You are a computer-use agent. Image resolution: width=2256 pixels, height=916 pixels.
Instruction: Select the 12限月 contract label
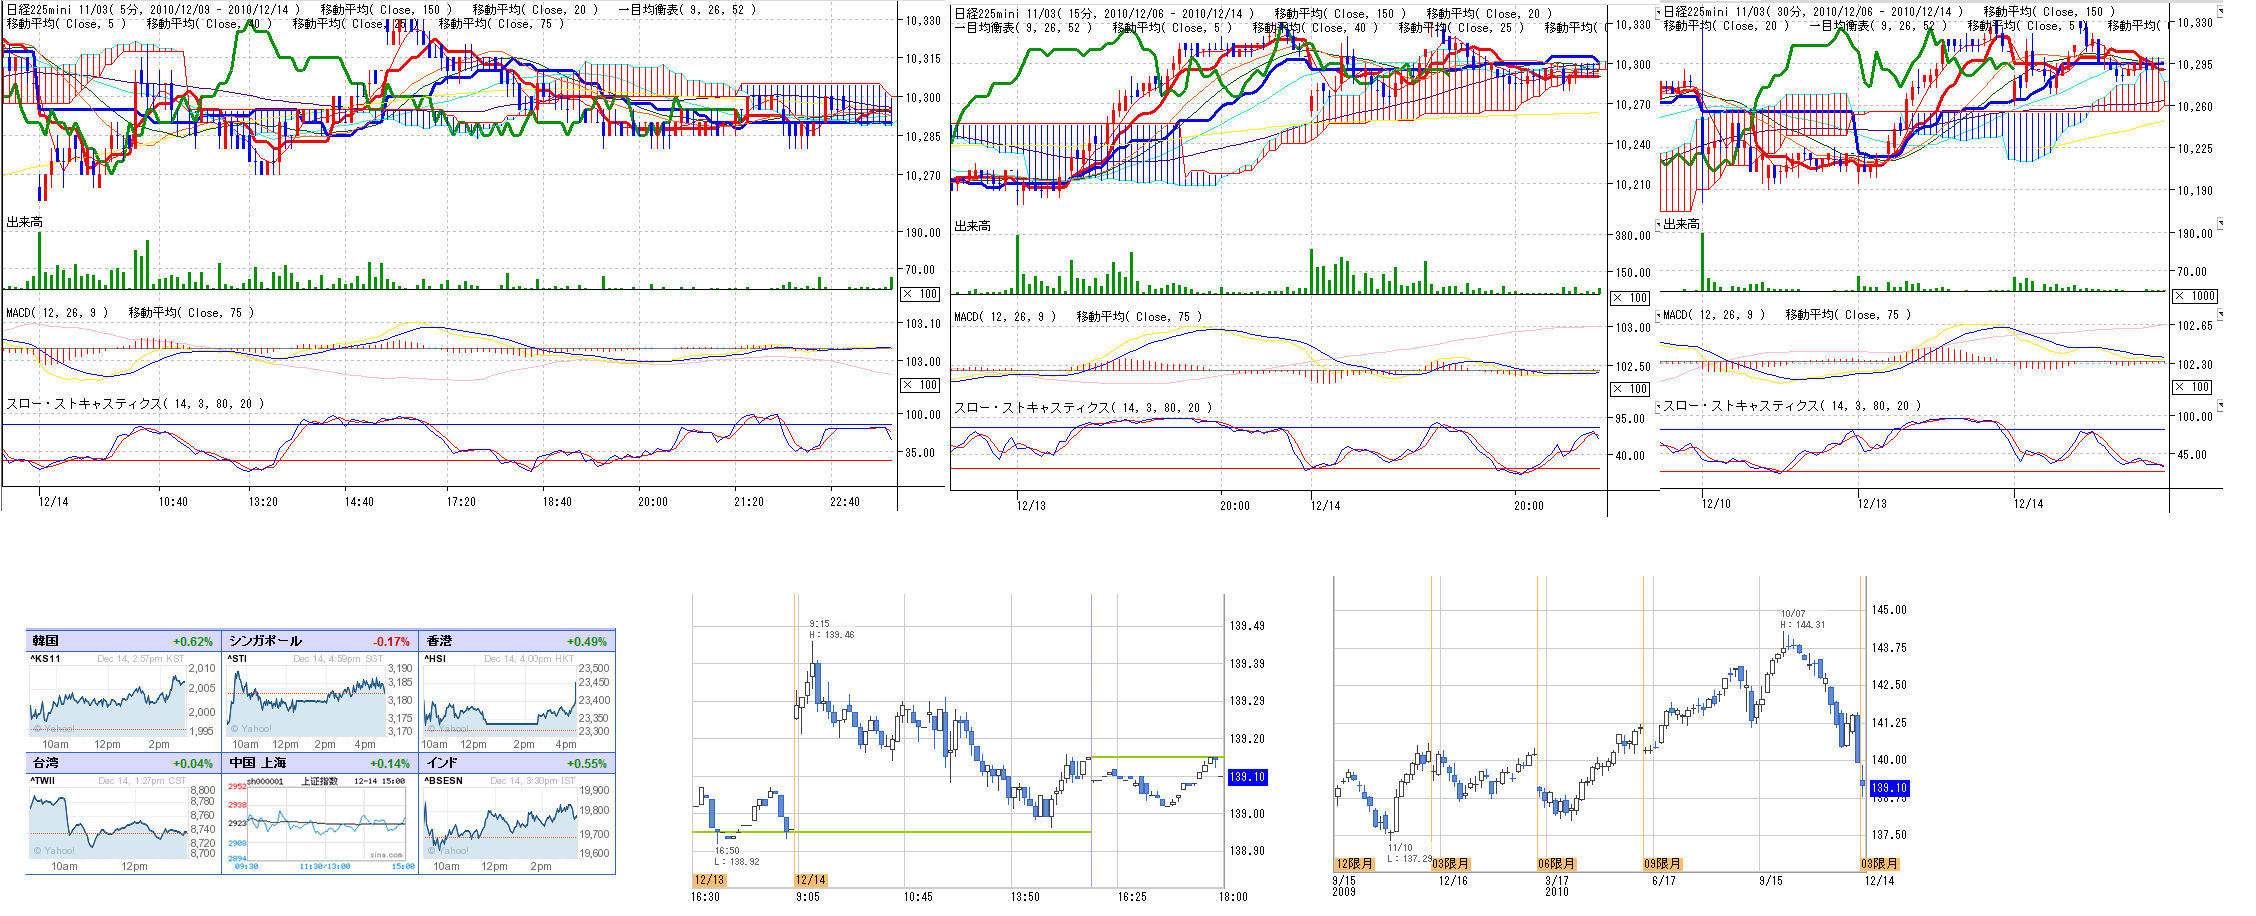point(1354,864)
